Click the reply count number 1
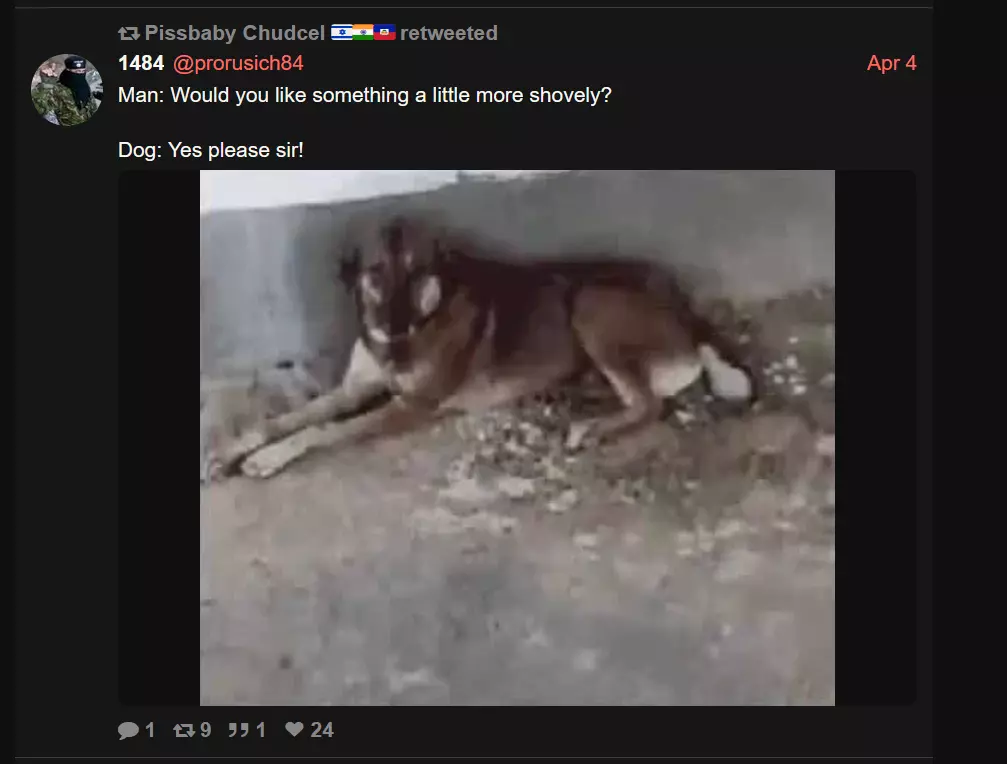This screenshot has width=1007, height=764. 150,730
